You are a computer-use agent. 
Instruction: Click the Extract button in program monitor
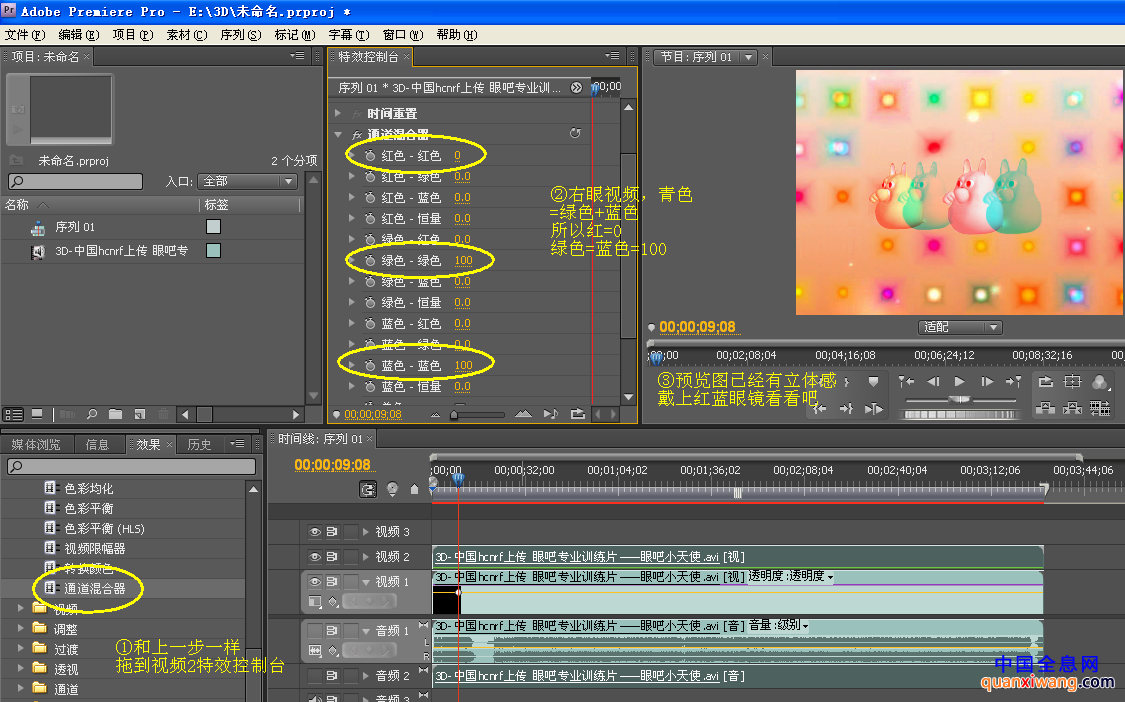tap(1072, 408)
